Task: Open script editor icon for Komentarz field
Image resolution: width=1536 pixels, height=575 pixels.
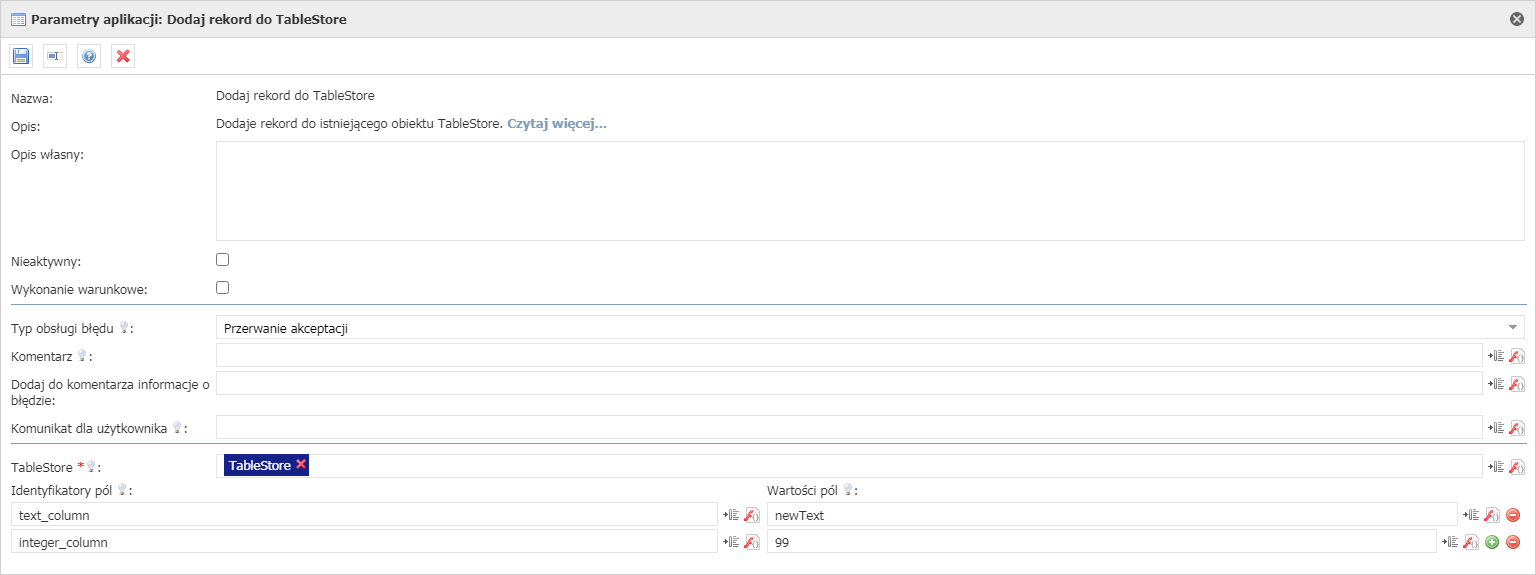Action: pyautogui.click(x=1516, y=356)
